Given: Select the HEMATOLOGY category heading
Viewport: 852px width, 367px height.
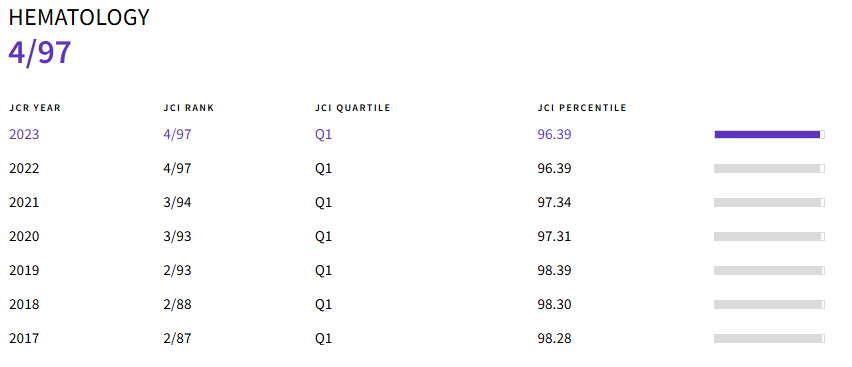Looking at the screenshot, I should 79,17.
